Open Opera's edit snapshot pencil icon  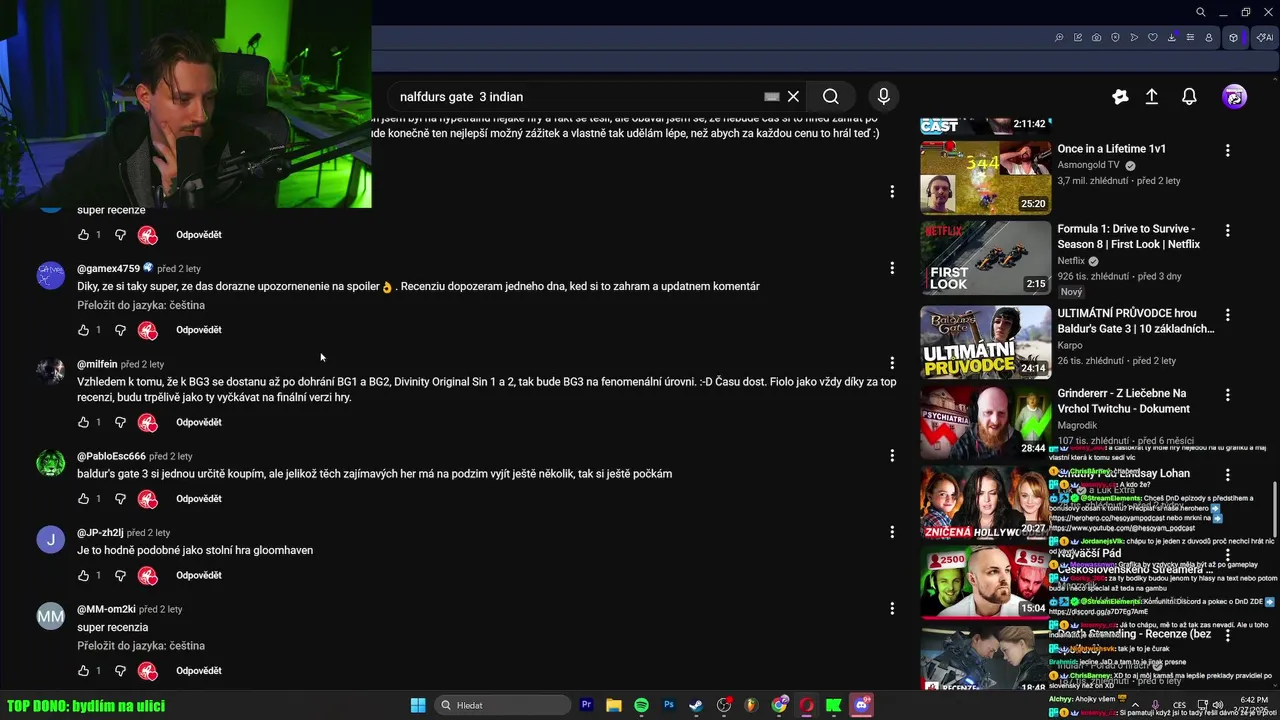pyautogui.click(x=1078, y=38)
